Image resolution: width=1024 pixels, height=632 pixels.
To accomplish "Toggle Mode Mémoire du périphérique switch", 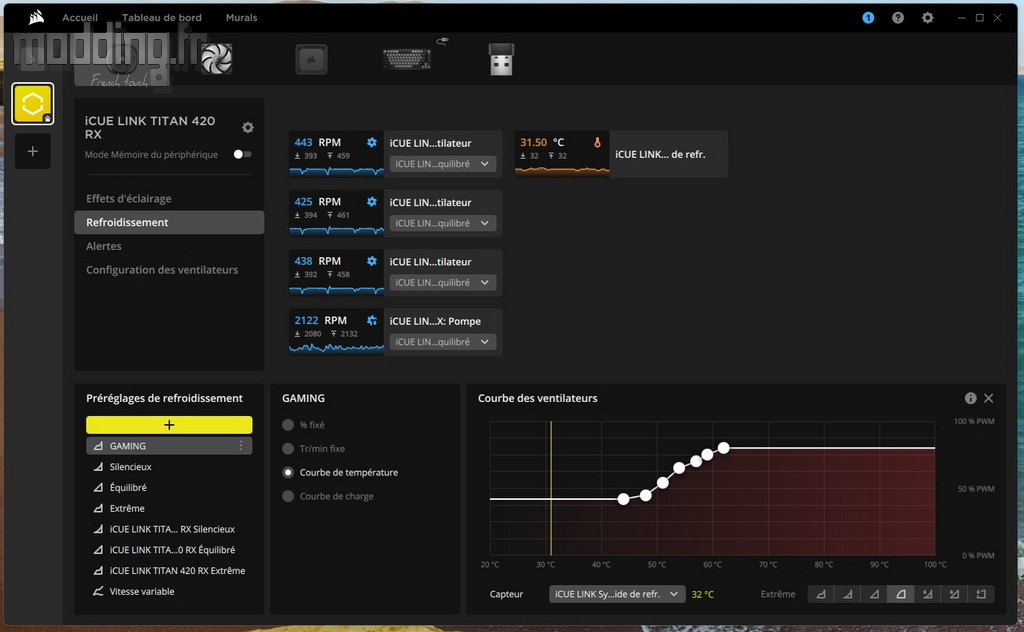I will [x=242, y=154].
